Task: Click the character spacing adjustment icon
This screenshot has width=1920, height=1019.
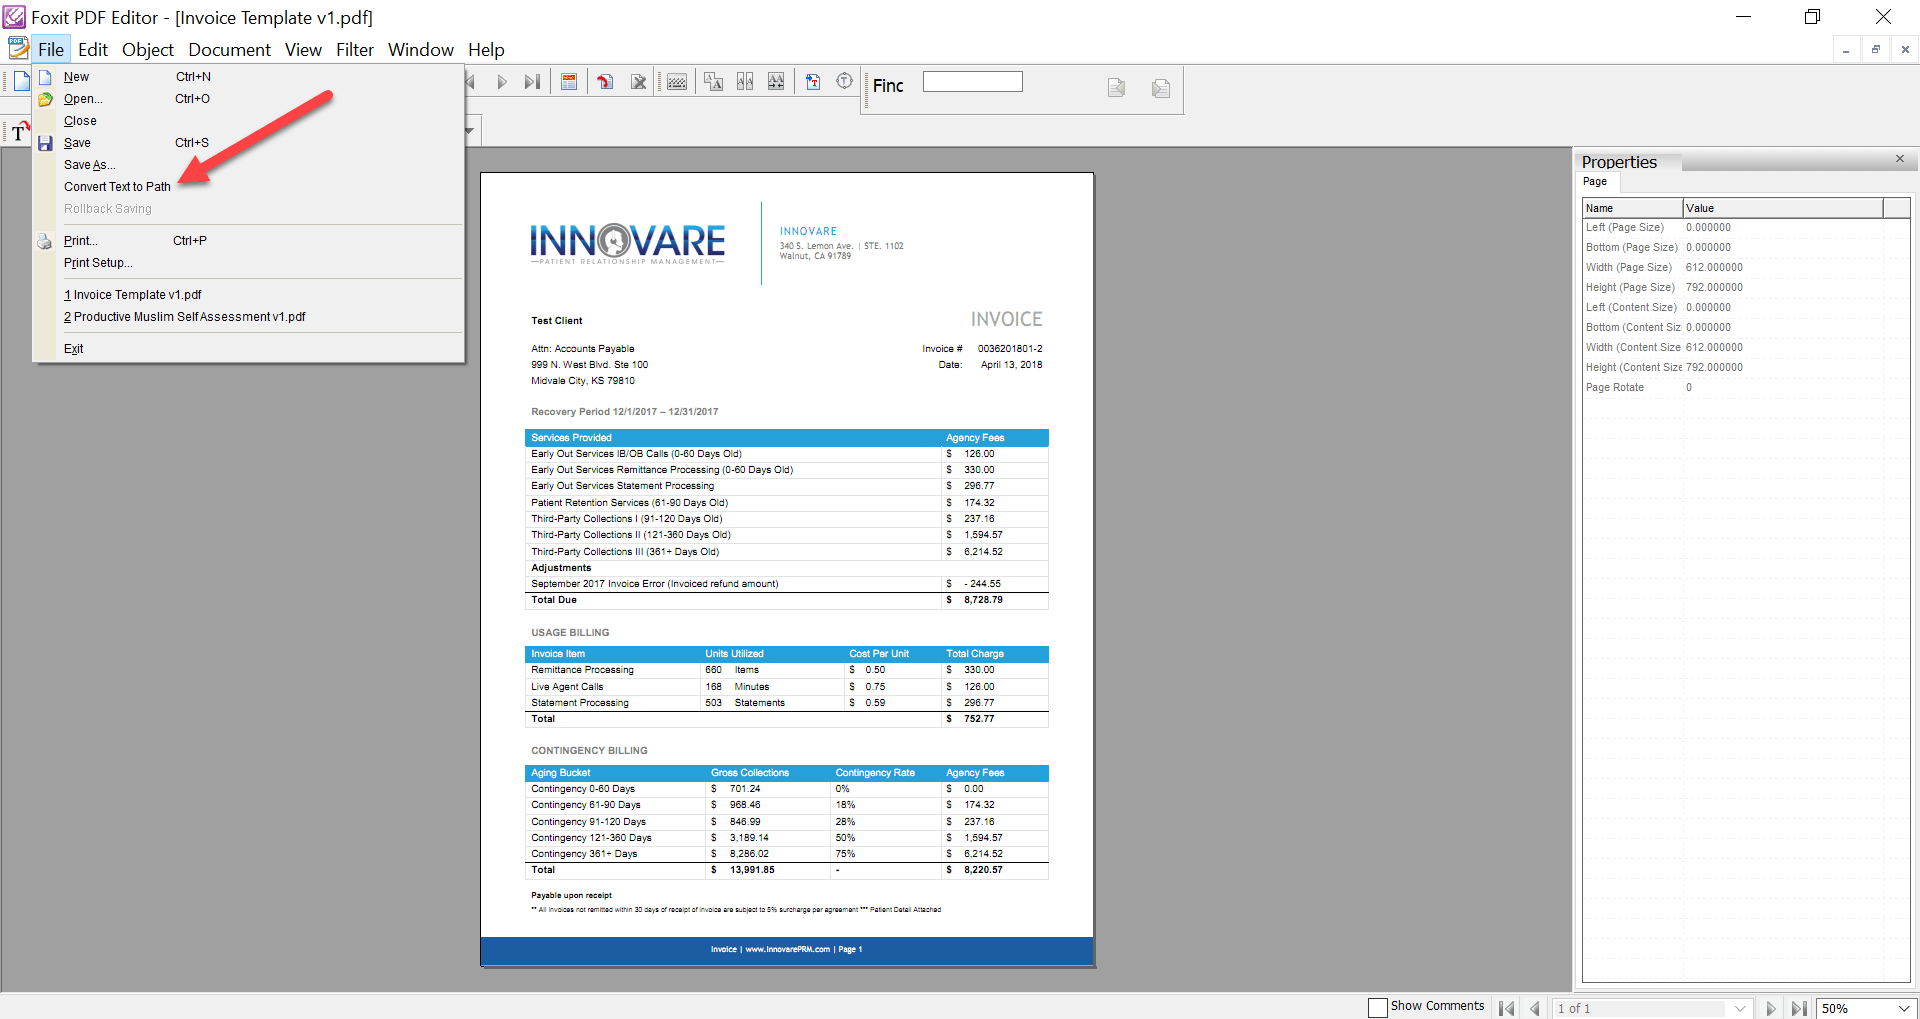Action: pos(776,82)
